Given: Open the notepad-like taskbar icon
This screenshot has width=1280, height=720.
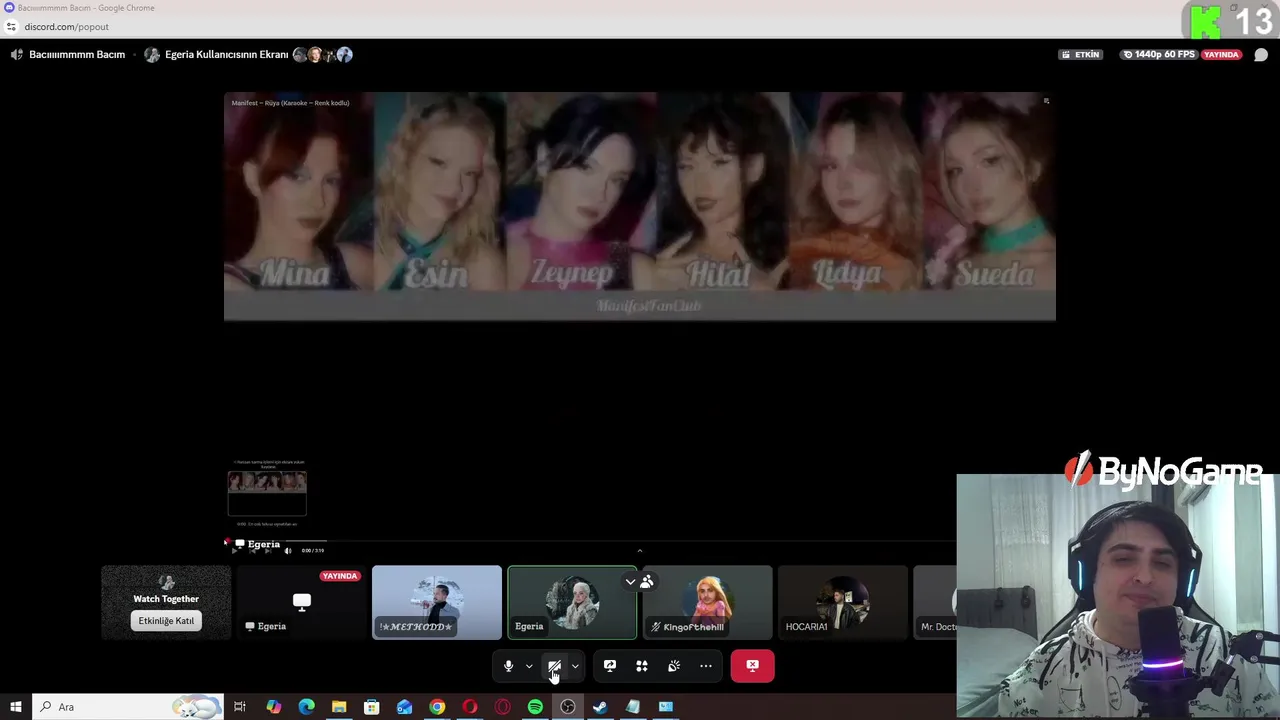Looking at the screenshot, I should pyautogui.click(x=633, y=707).
